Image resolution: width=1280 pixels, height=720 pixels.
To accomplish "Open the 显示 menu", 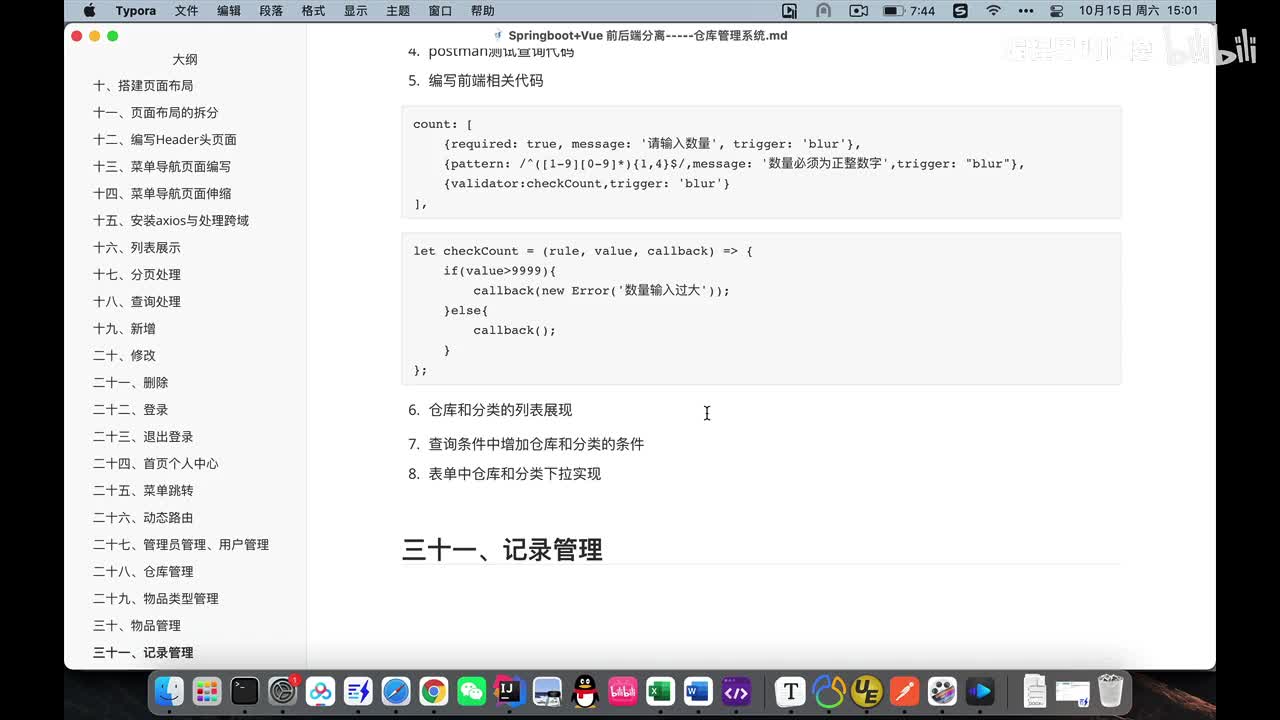I will tap(356, 11).
